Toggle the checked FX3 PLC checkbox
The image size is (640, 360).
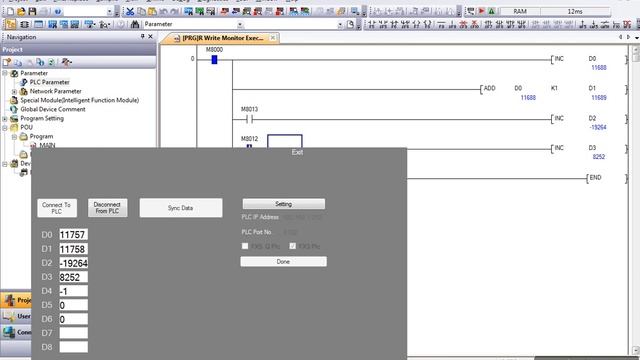pos(293,246)
